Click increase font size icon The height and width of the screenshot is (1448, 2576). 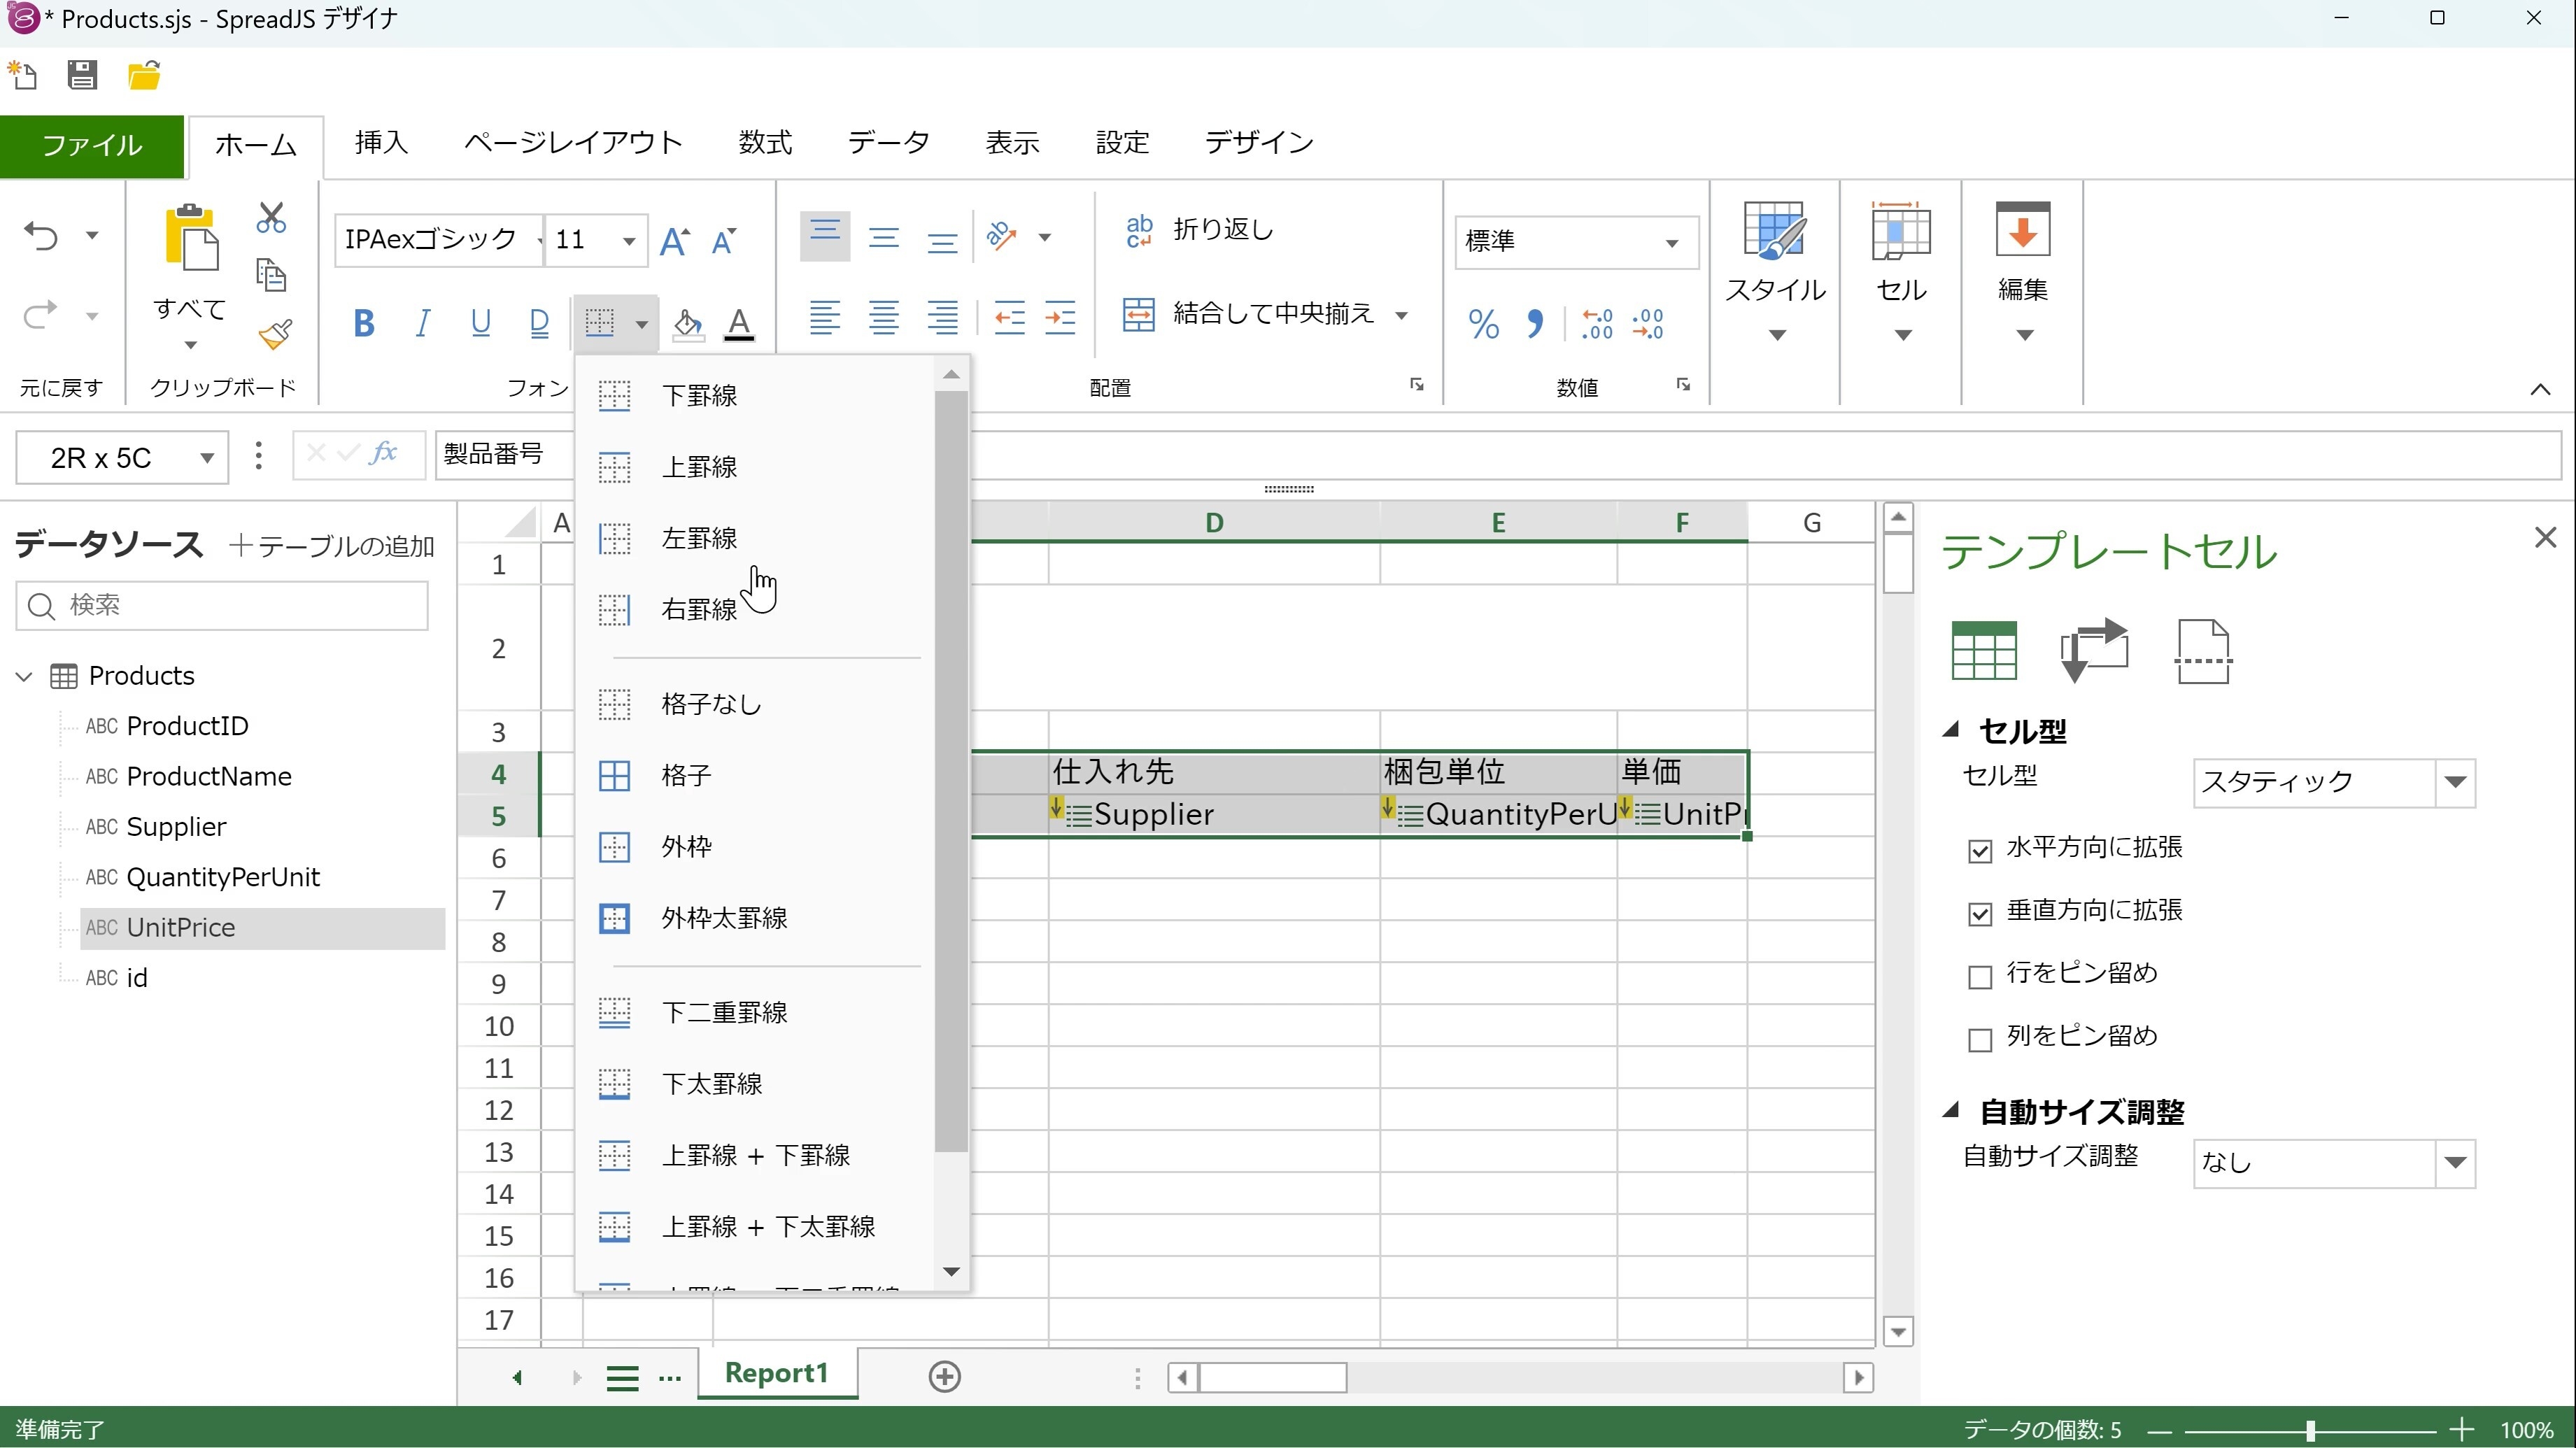[674, 241]
